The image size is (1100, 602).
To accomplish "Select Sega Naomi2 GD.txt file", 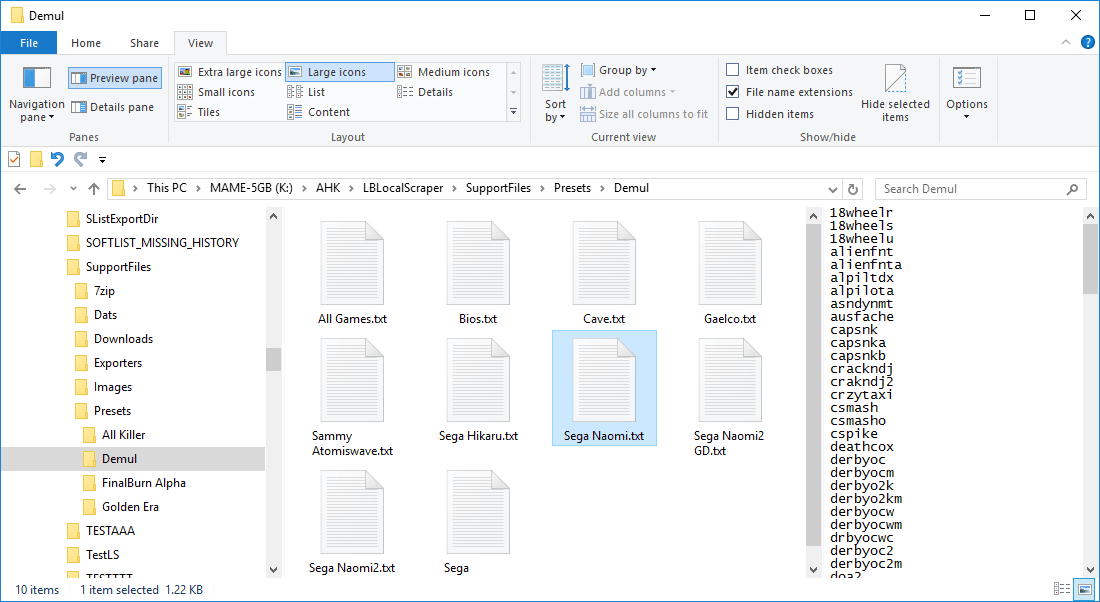I will point(730,397).
